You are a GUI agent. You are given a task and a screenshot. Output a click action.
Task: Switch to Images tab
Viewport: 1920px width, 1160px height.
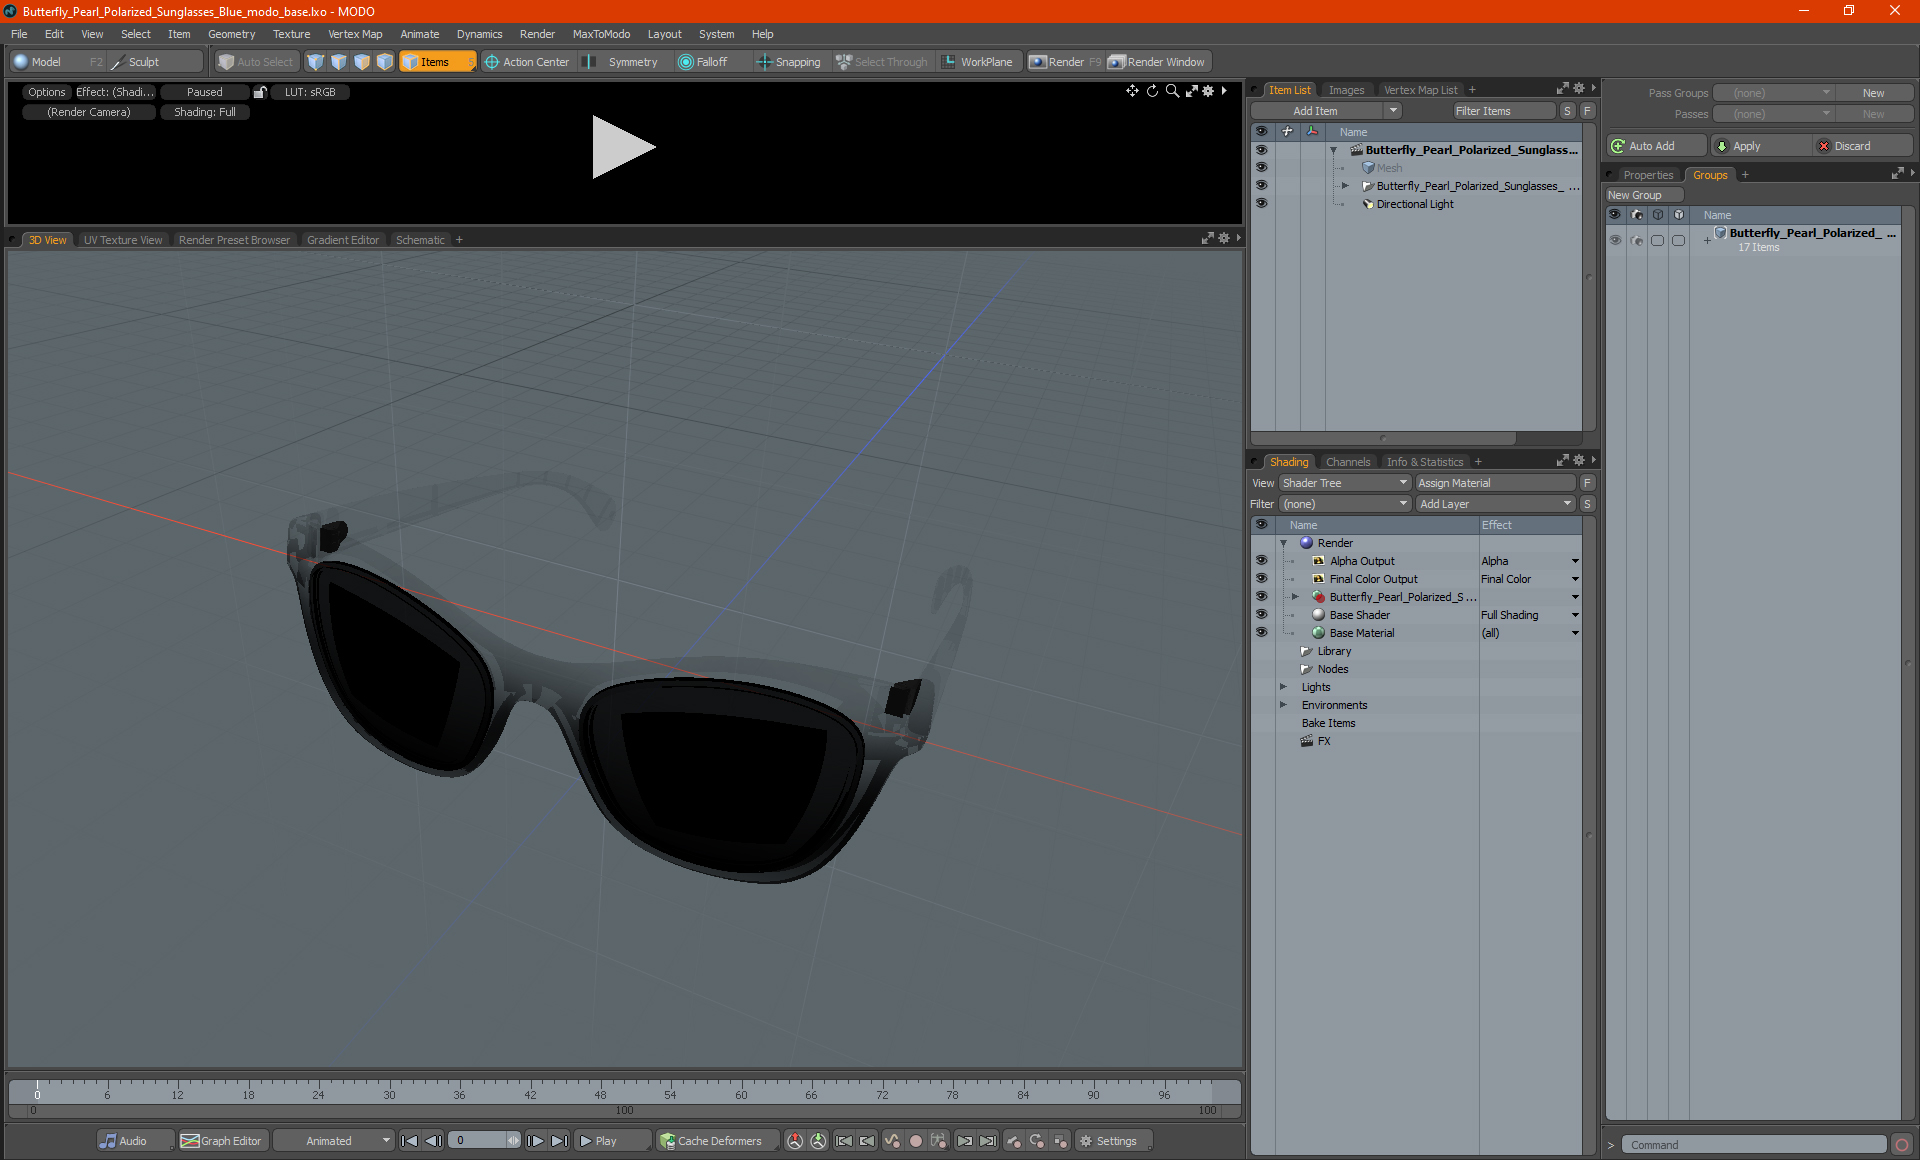point(1346,90)
